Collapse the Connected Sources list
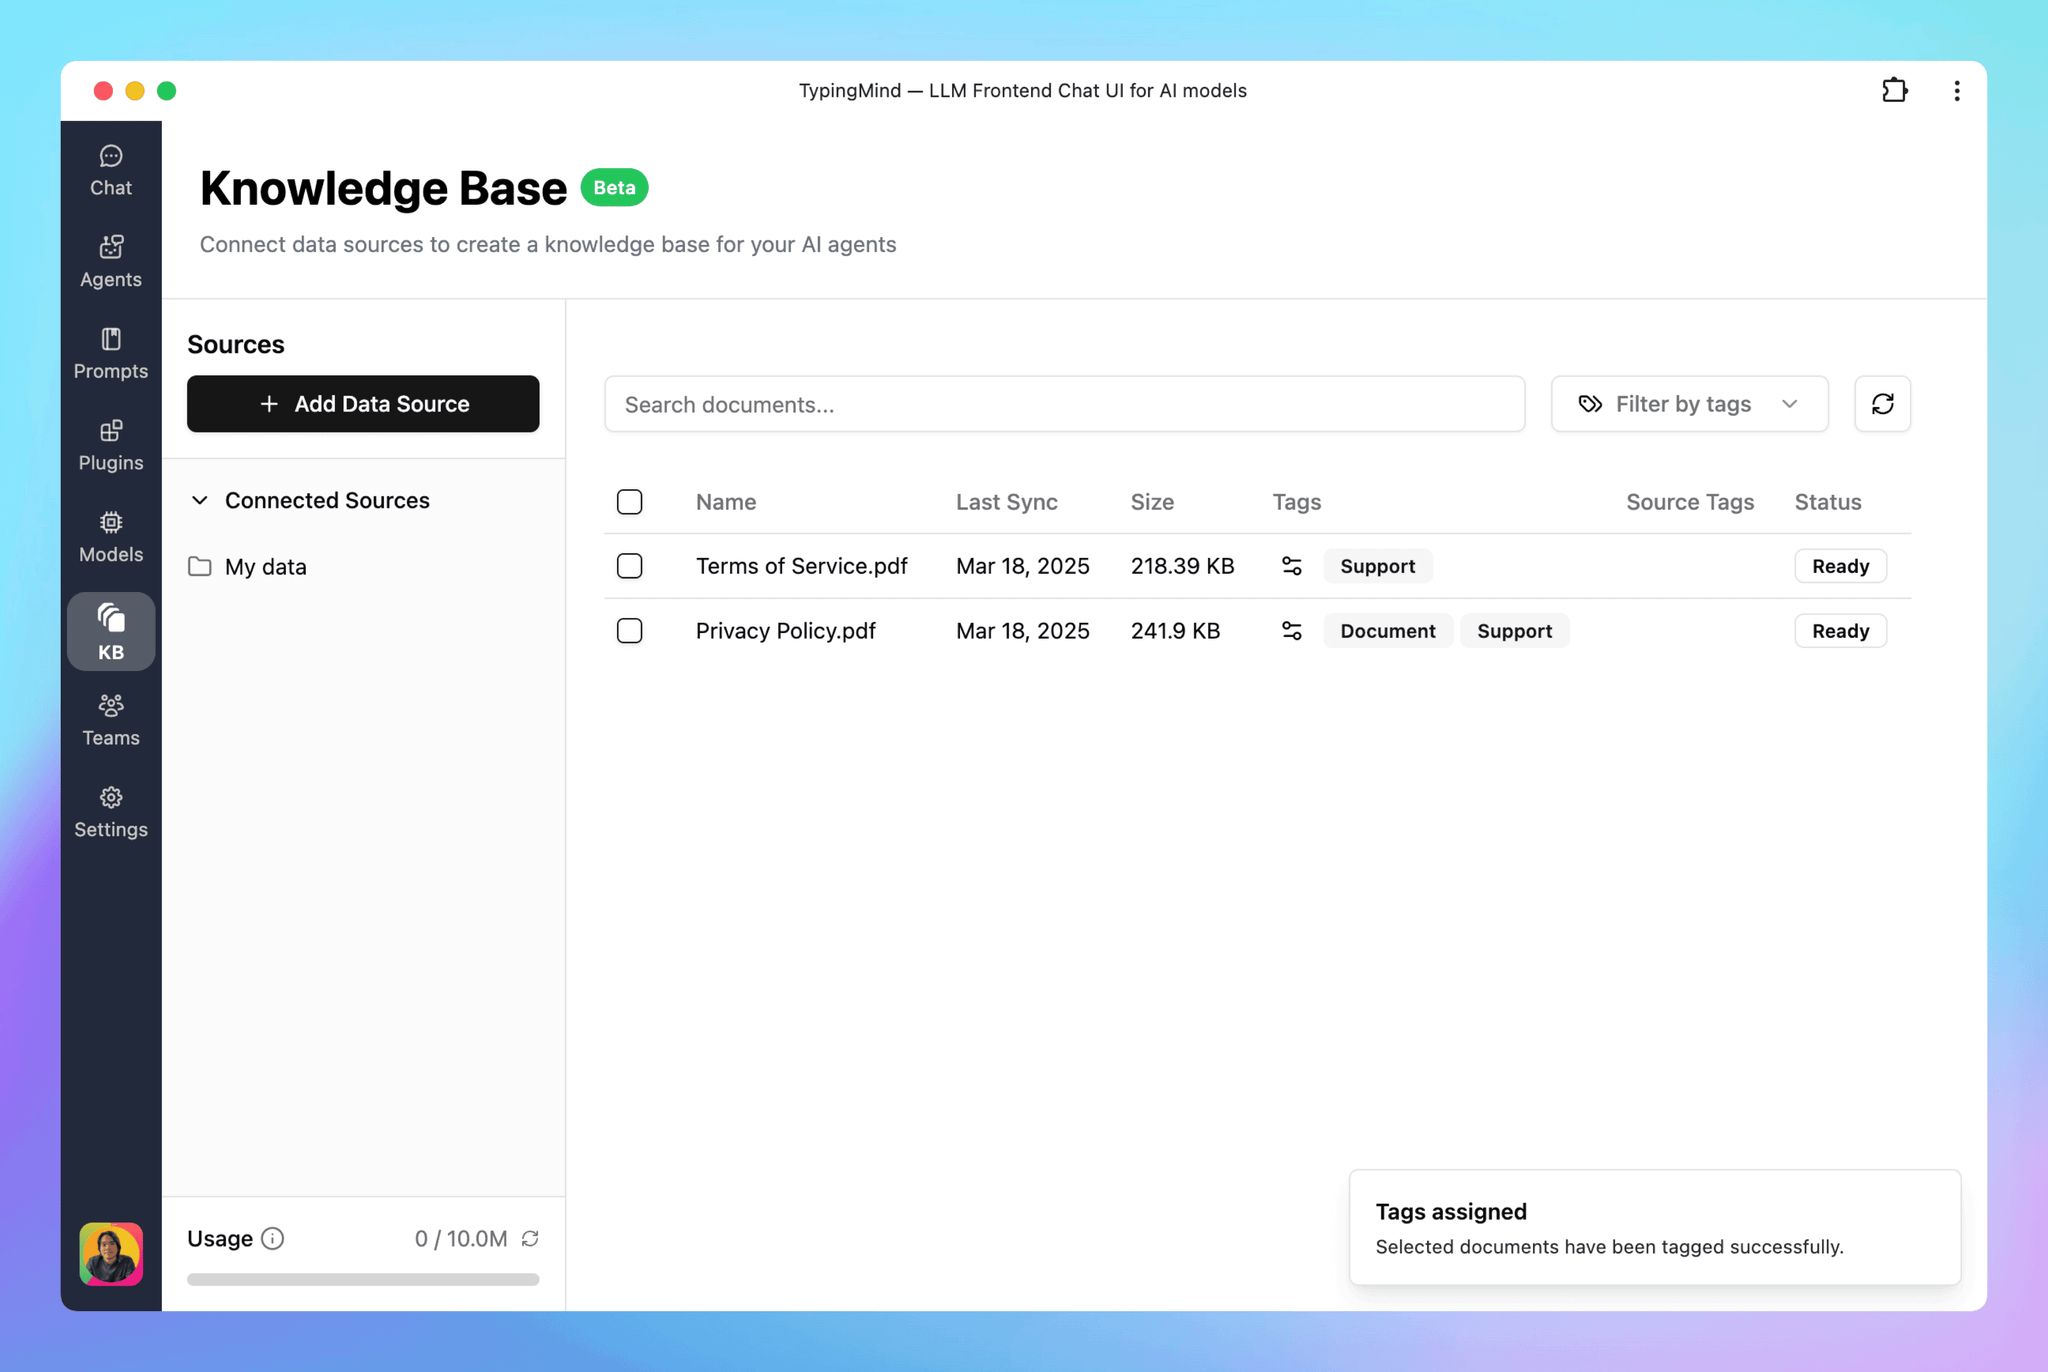The width and height of the screenshot is (2048, 1372). coord(199,500)
